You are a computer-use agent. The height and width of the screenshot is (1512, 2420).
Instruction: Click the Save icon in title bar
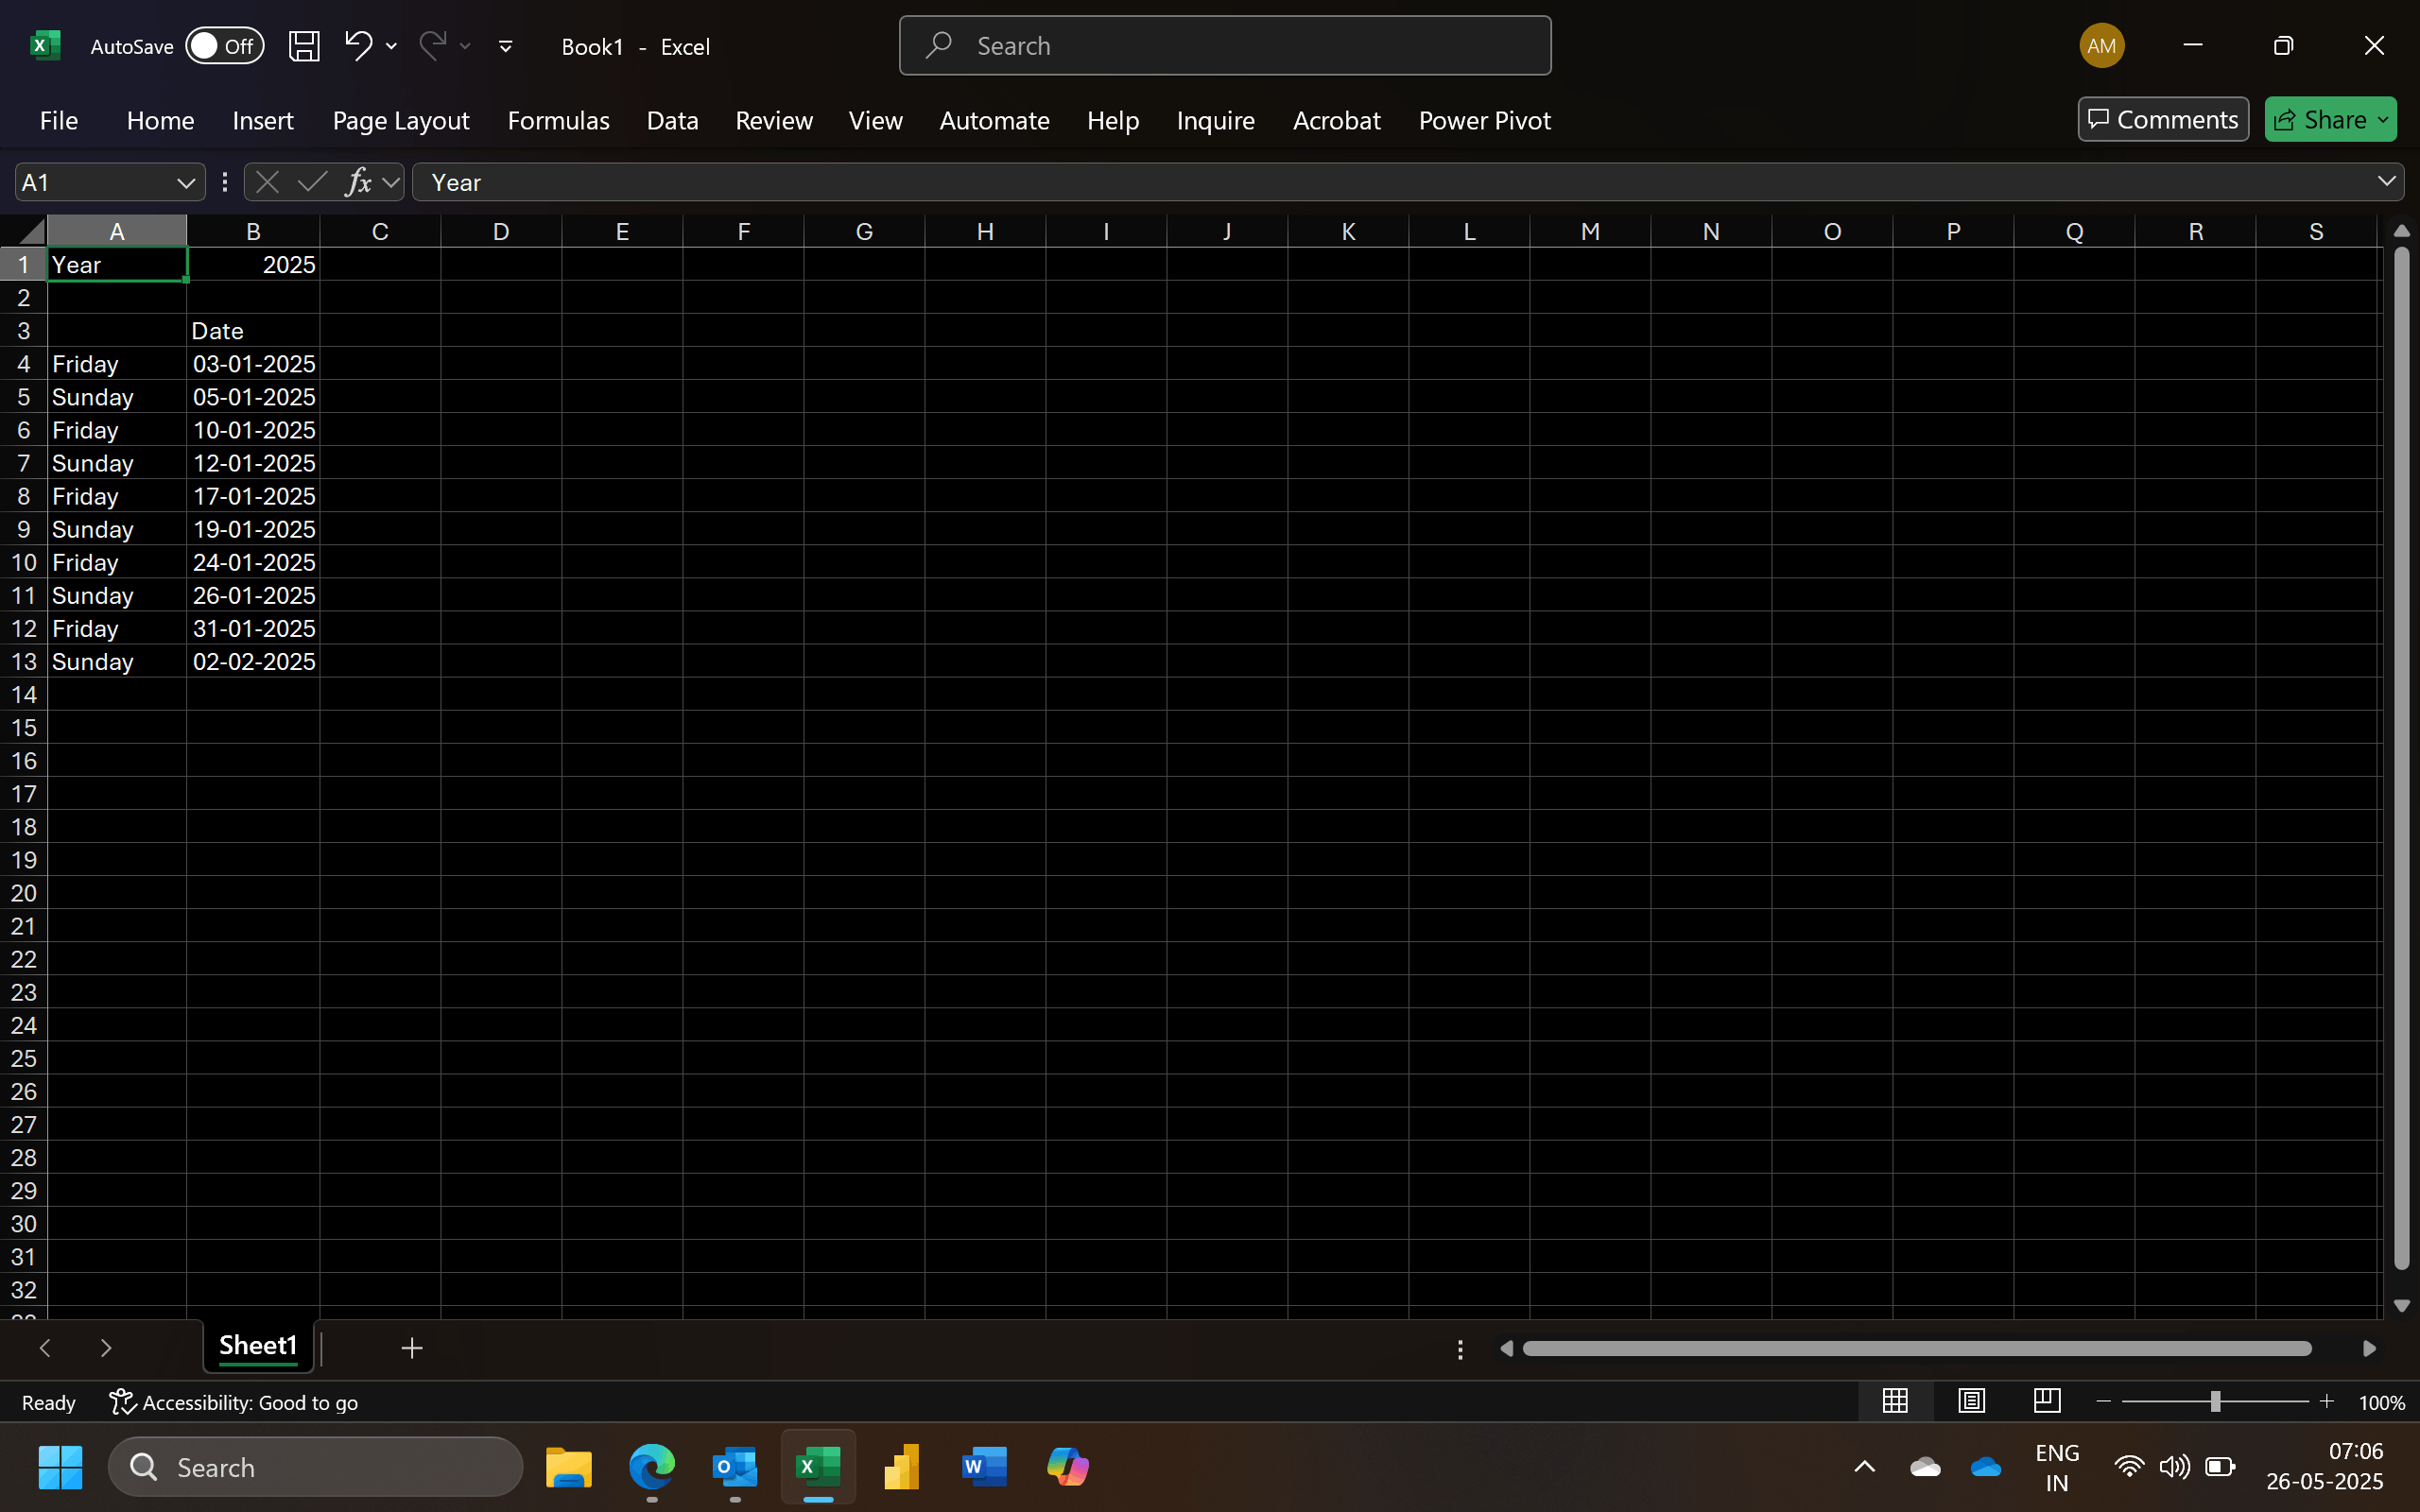tap(304, 46)
